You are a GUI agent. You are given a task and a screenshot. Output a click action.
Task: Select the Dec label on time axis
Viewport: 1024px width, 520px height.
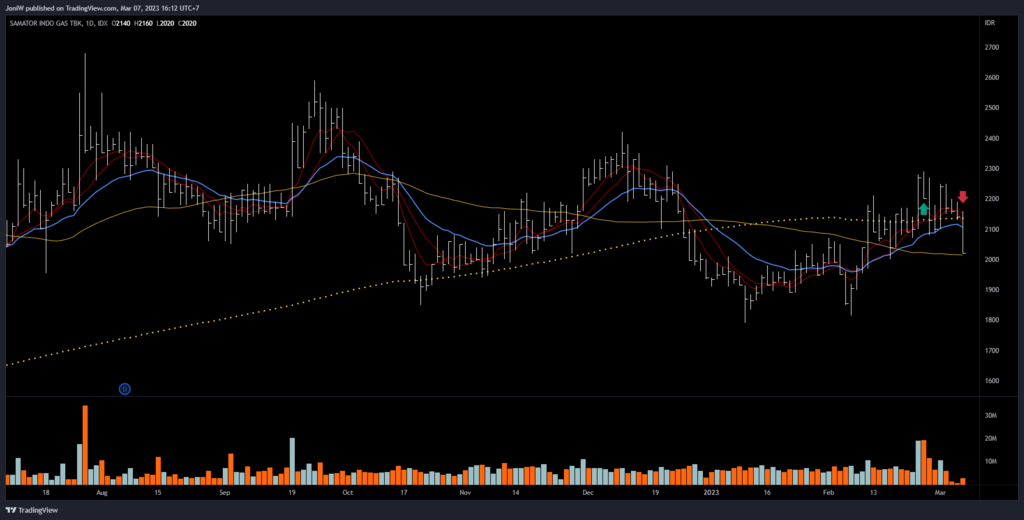point(587,493)
